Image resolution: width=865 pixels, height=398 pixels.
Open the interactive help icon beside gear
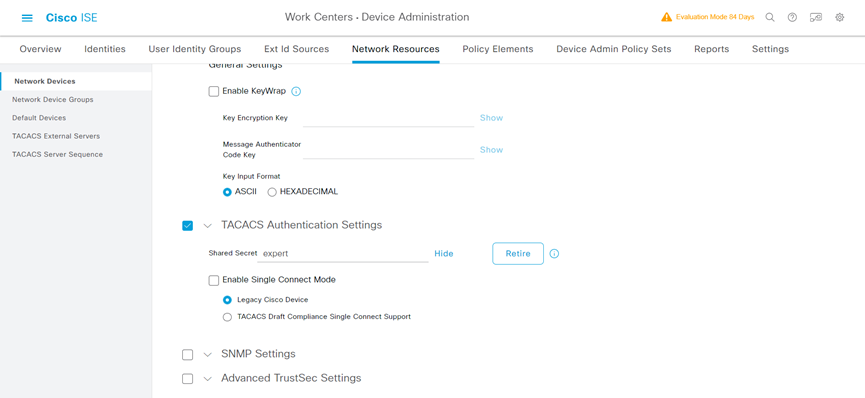coord(816,17)
